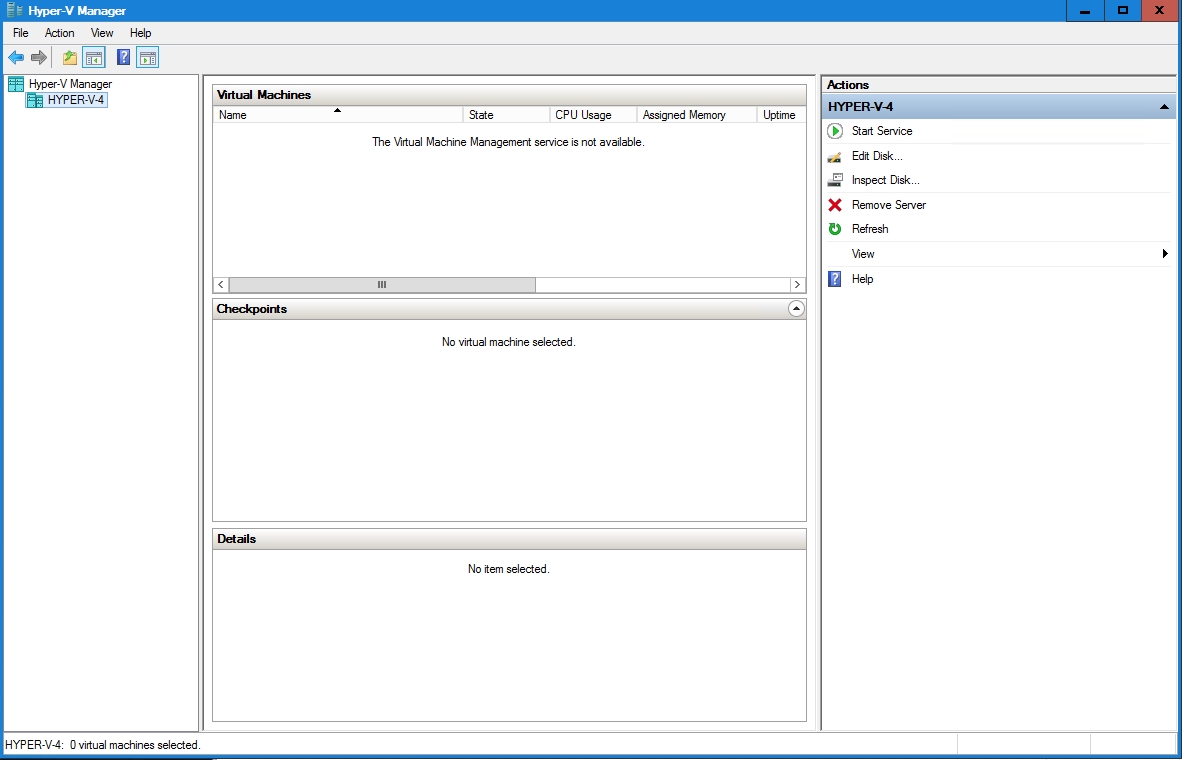
Task: Minimize the Hyper-V Manager window
Action: [x=1086, y=11]
